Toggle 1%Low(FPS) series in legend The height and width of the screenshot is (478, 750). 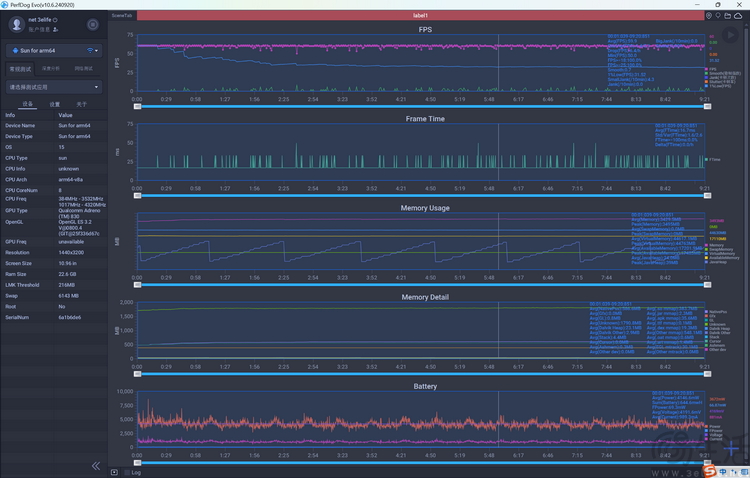[x=717, y=86]
